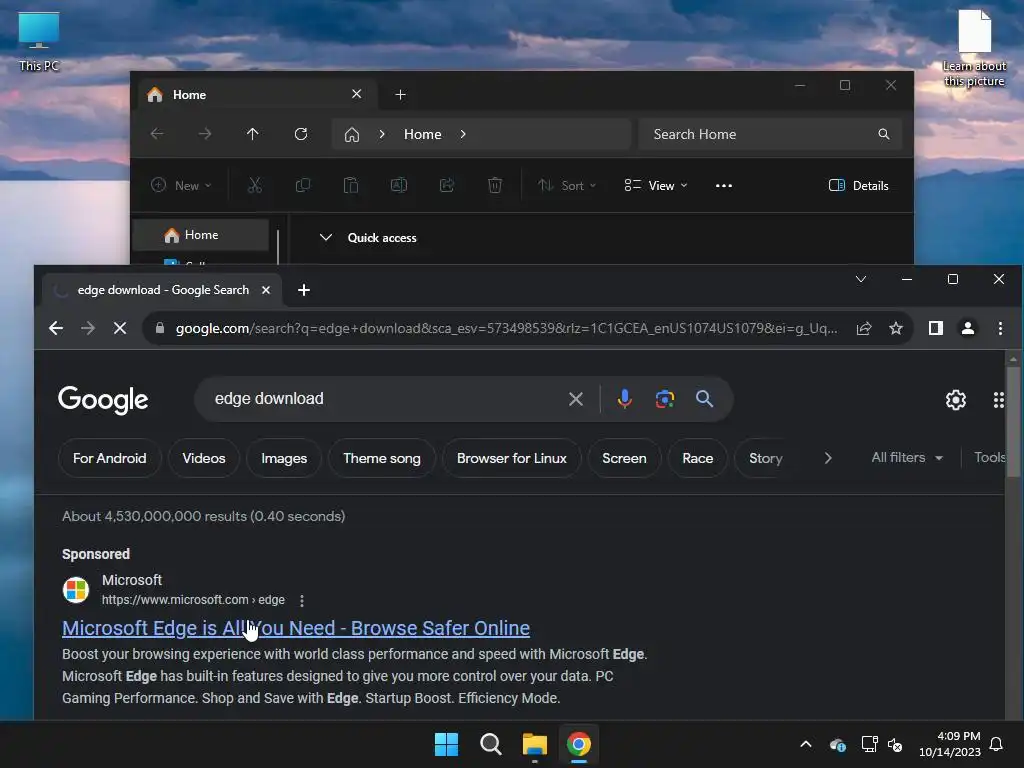
Task: Open Chrome side panel
Action: point(936,328)
